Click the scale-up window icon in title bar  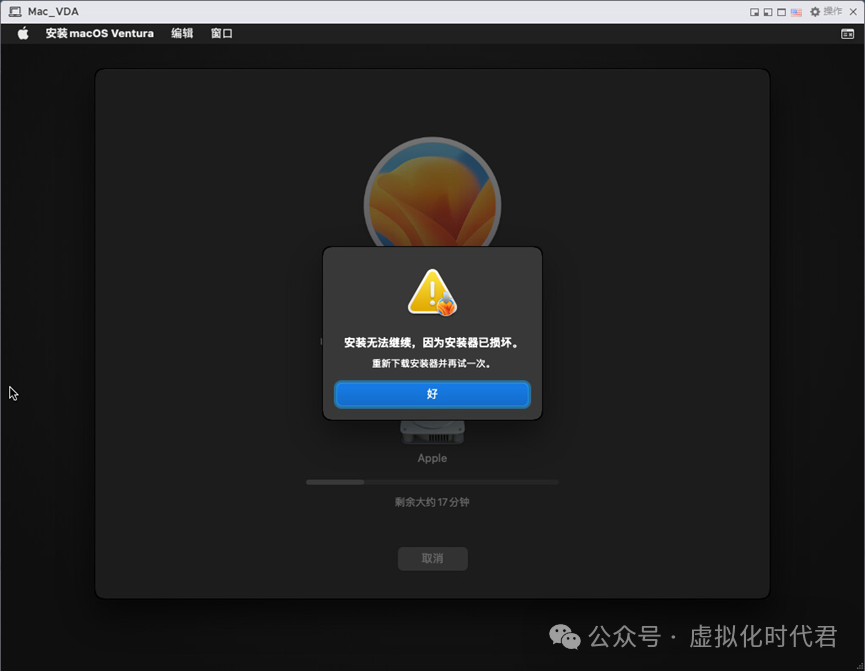click(768, 12)
